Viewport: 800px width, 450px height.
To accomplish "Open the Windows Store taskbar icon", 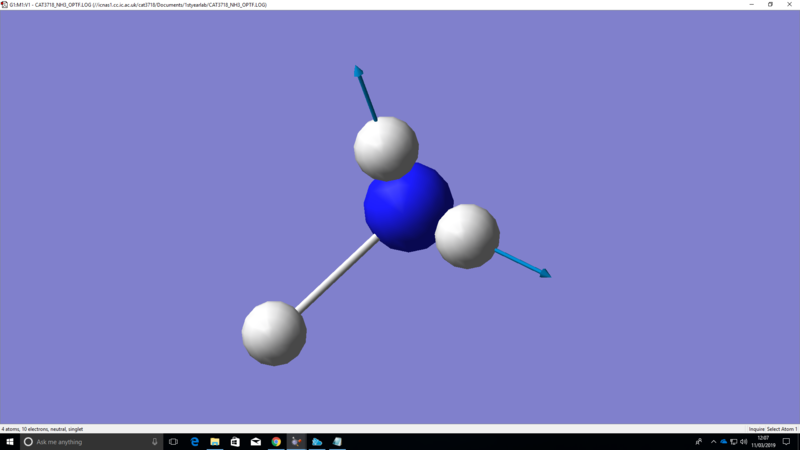I will pos(235,442).
